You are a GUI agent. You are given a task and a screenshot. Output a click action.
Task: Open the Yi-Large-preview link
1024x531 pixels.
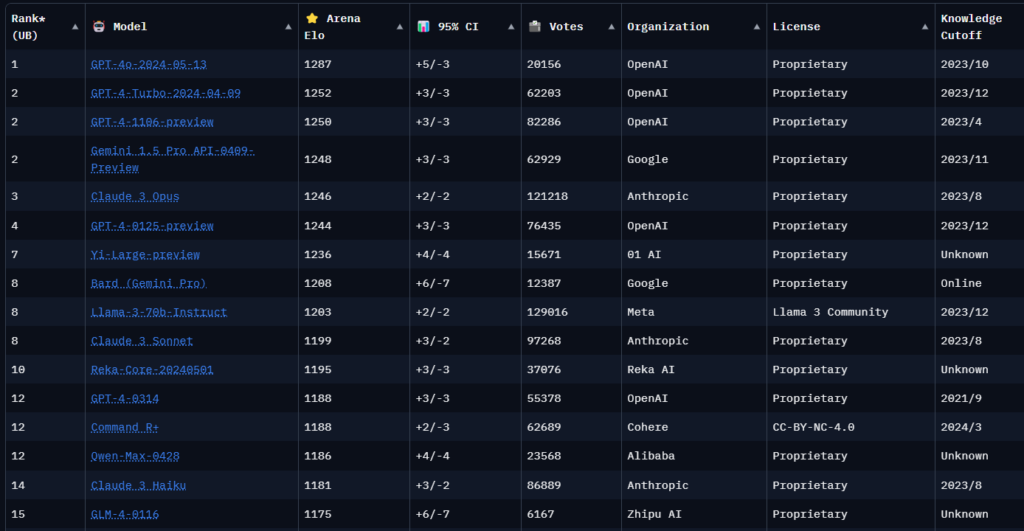tap(145, 254)
